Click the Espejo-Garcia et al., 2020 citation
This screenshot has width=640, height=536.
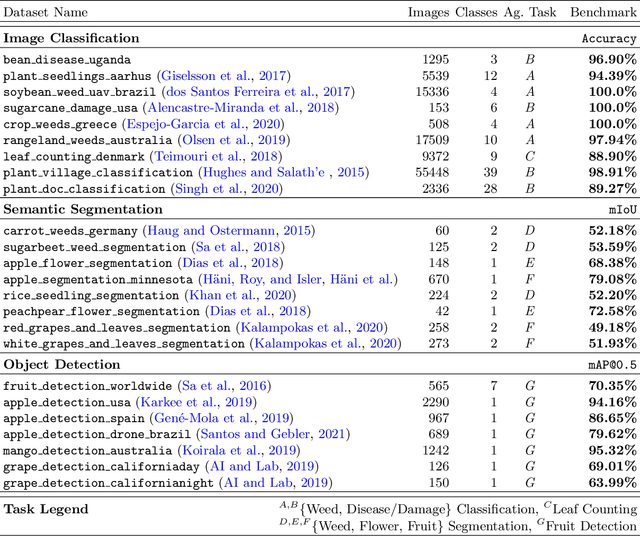point(204,124)
